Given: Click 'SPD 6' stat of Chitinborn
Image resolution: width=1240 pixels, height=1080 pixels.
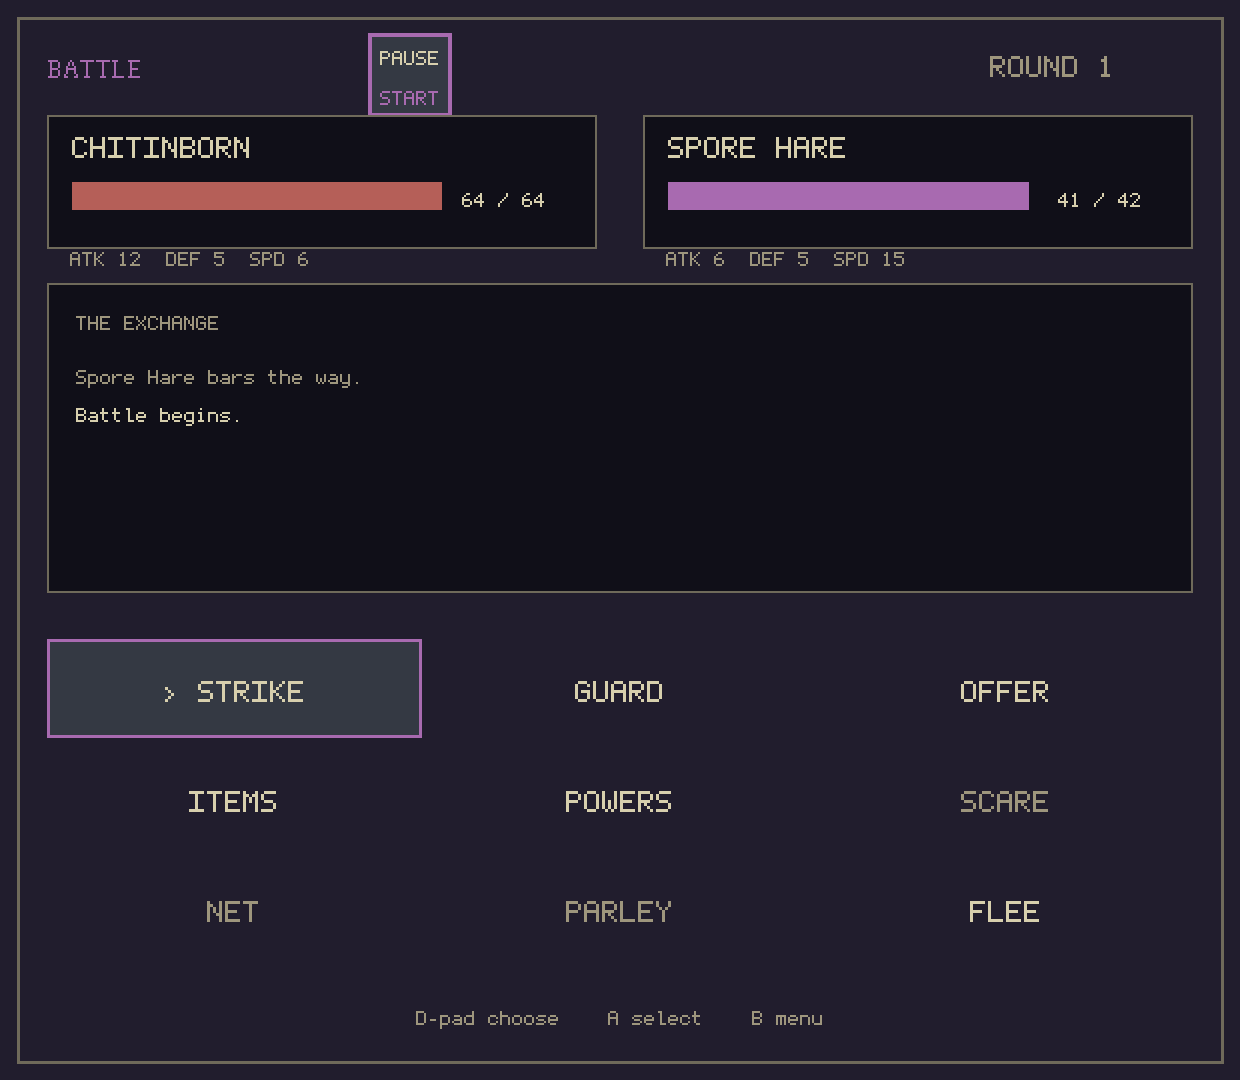Looking at the screenshot, I should coord(279,259).
